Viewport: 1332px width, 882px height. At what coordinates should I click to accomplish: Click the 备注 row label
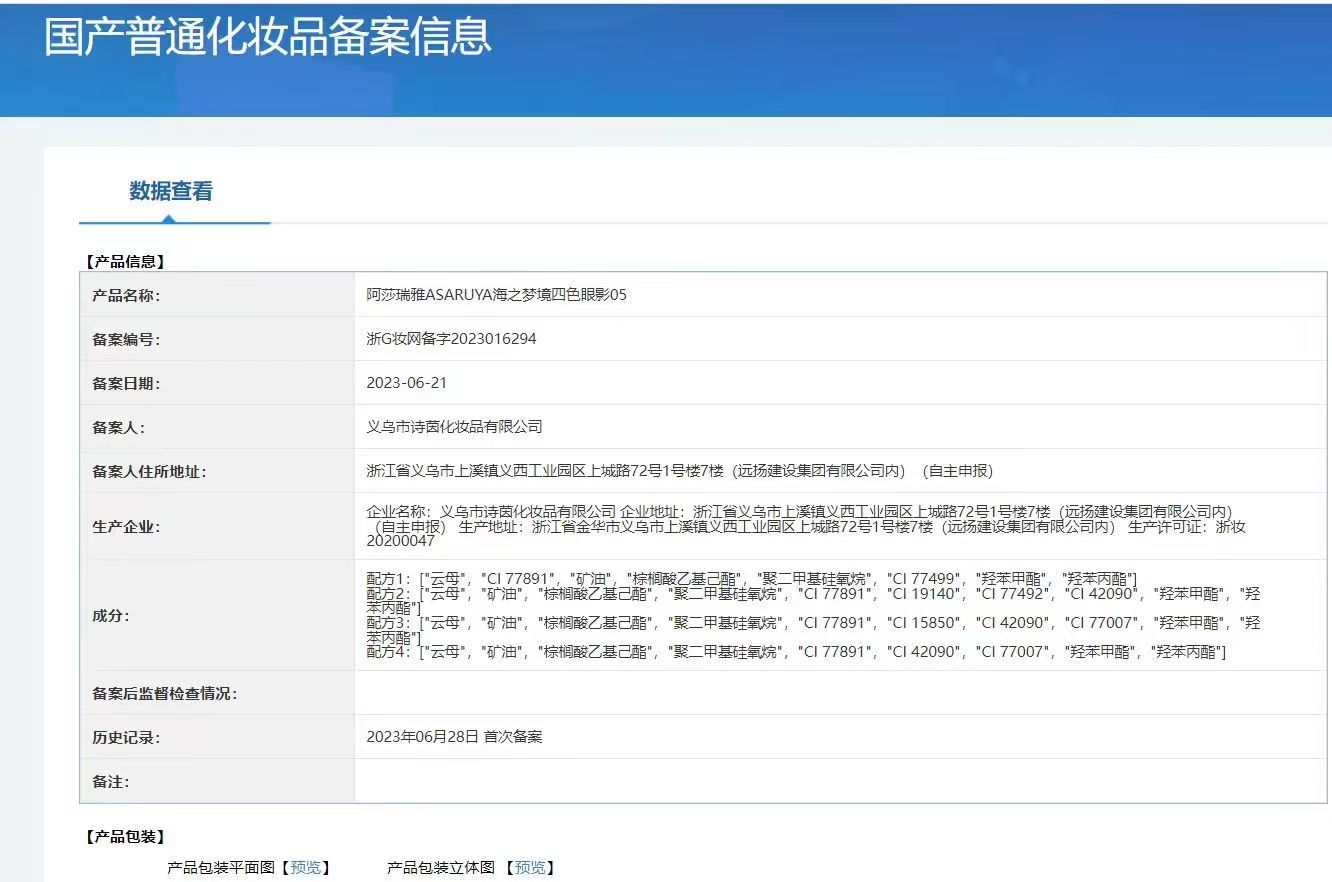112,782
